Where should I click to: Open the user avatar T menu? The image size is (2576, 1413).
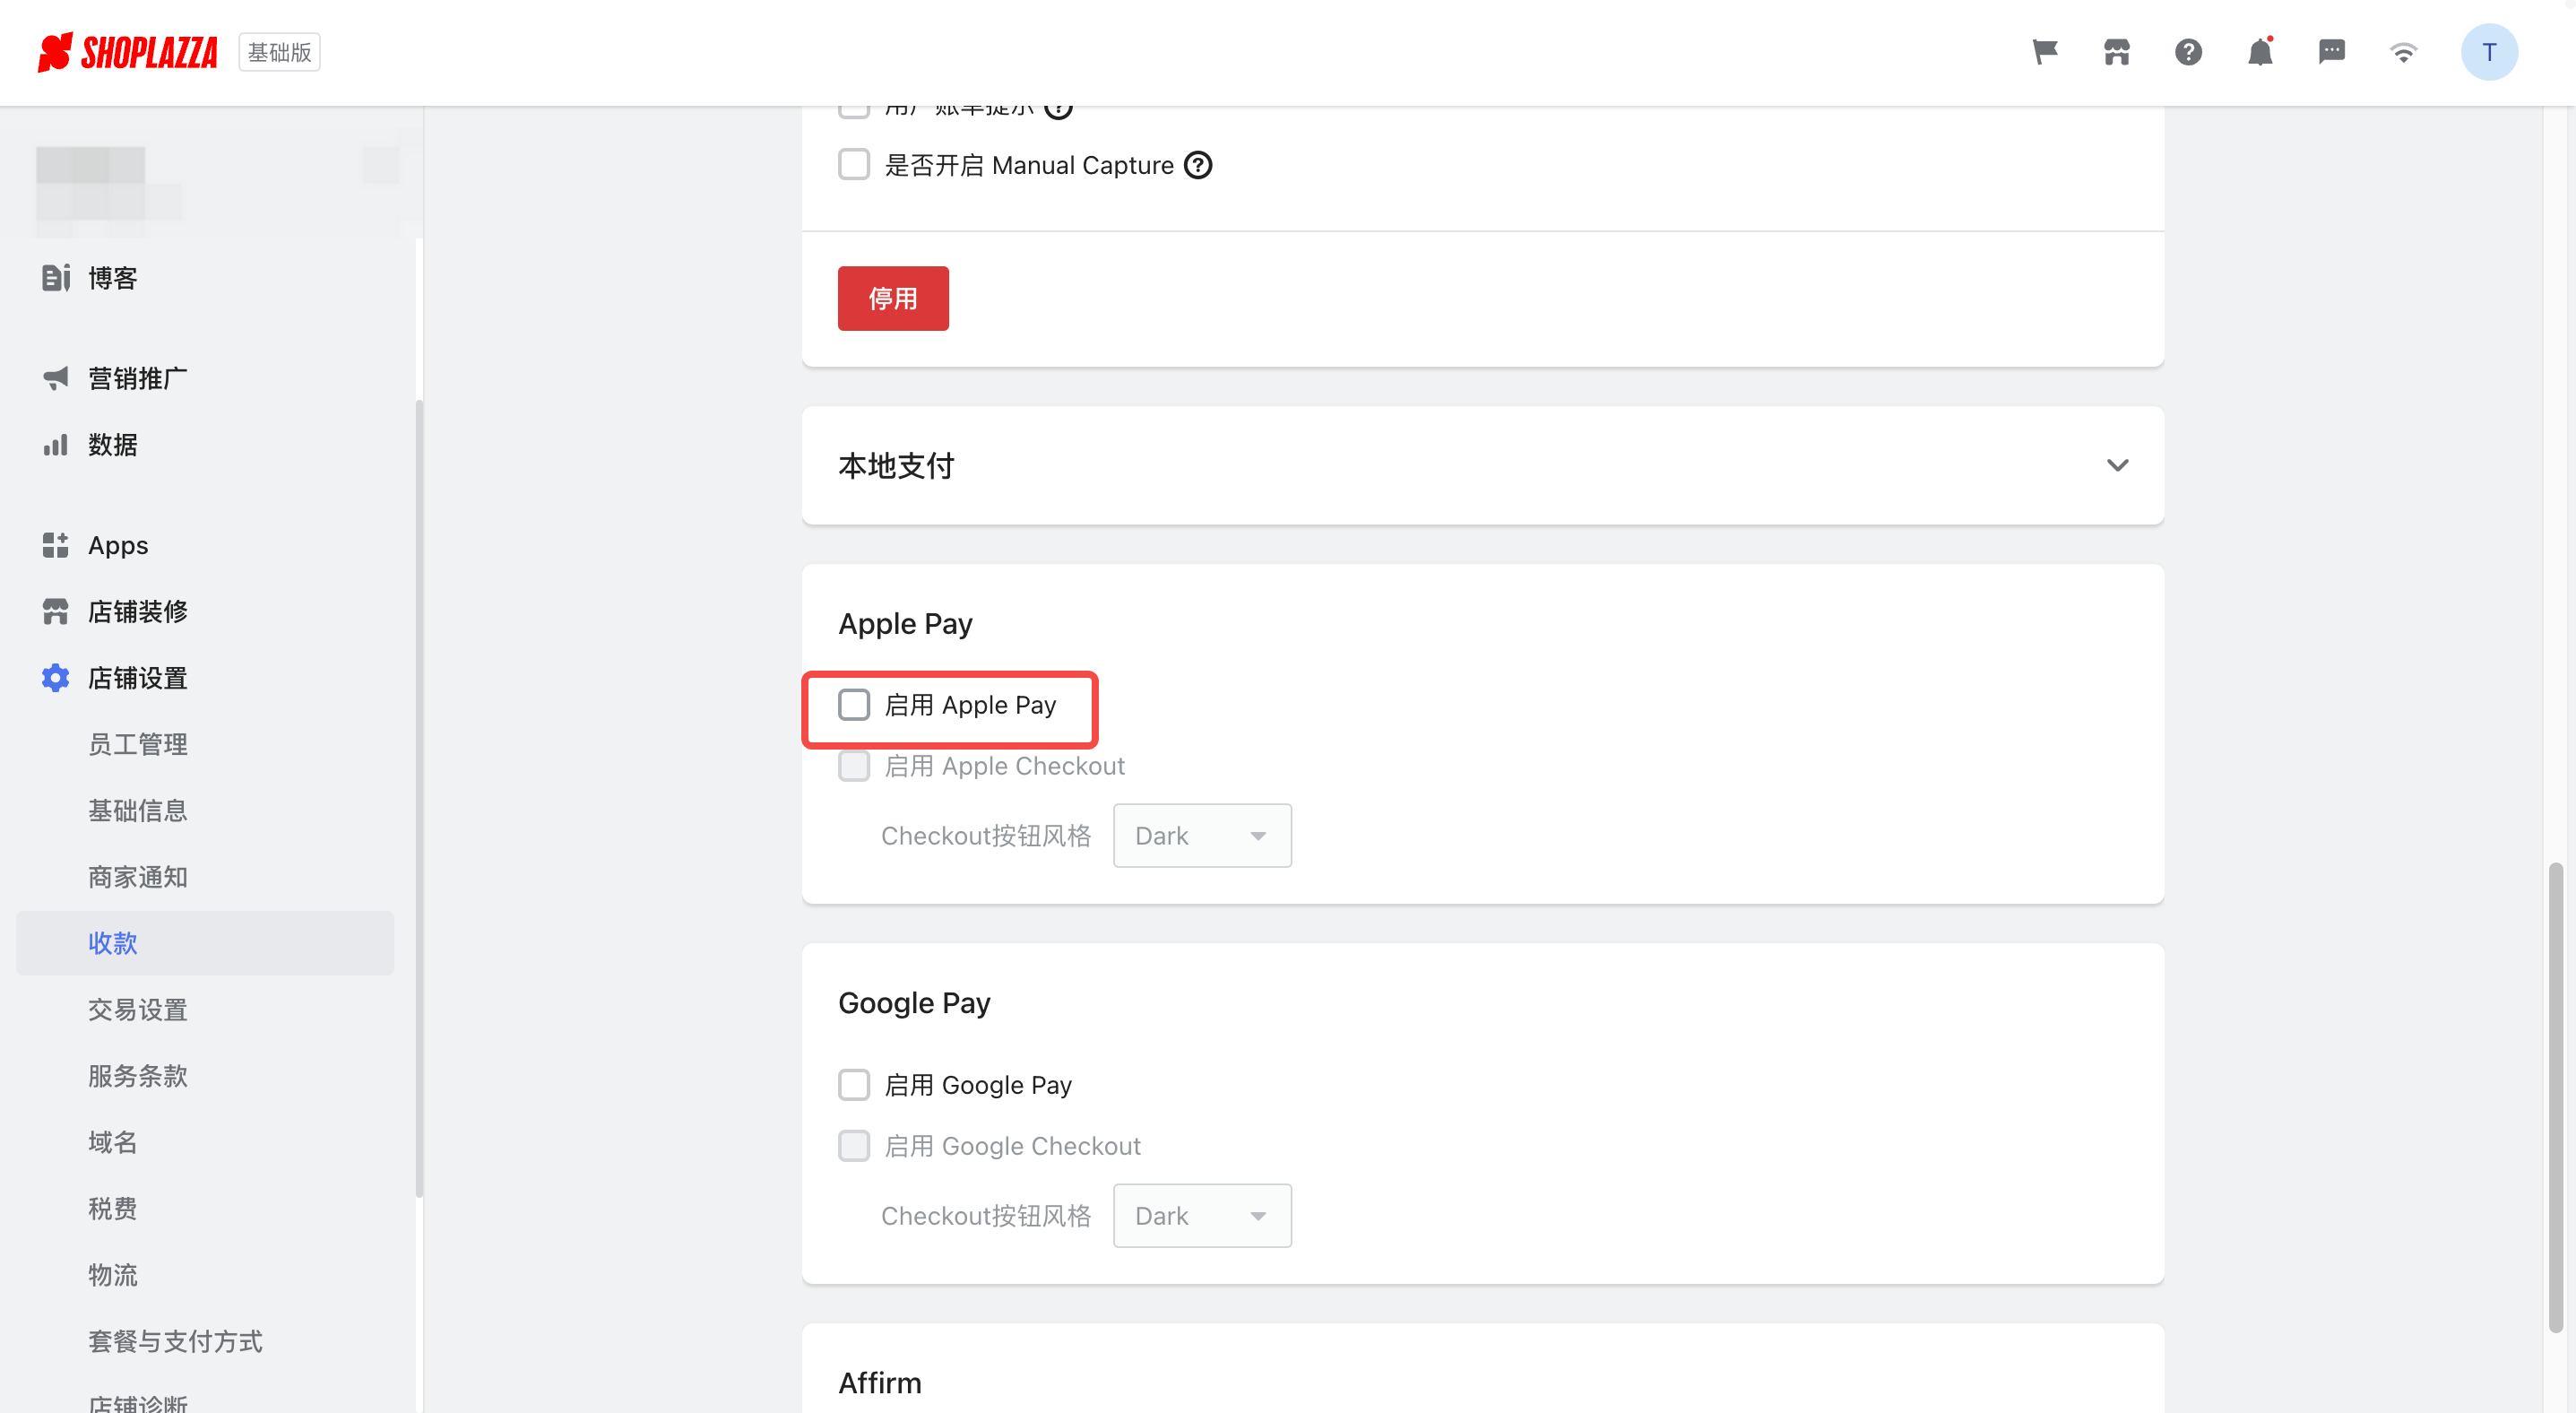pos(2489,52)
